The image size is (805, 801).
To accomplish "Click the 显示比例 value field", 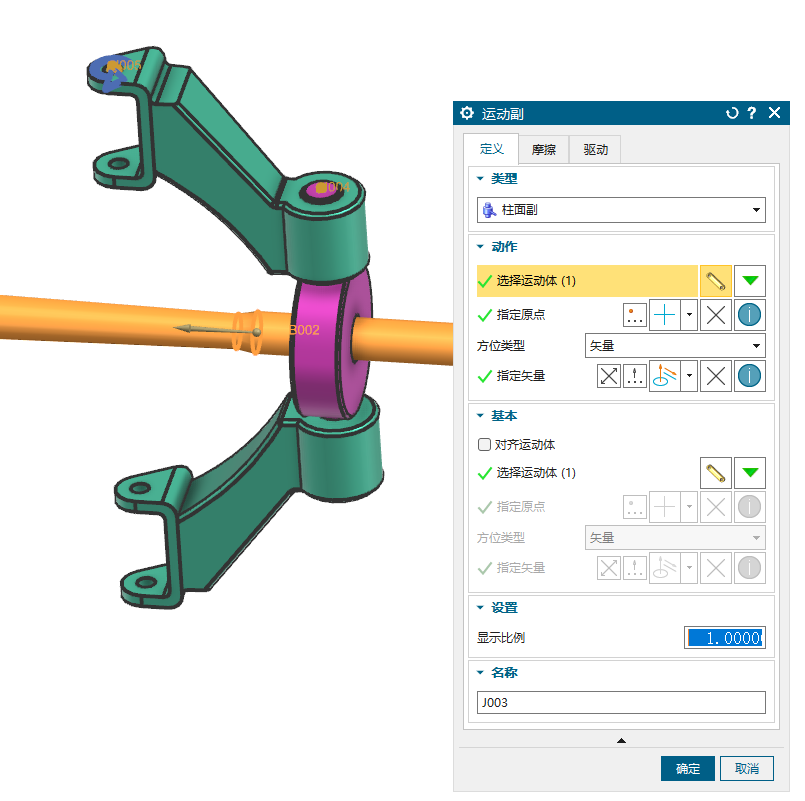I will click(x=724, y=638).
